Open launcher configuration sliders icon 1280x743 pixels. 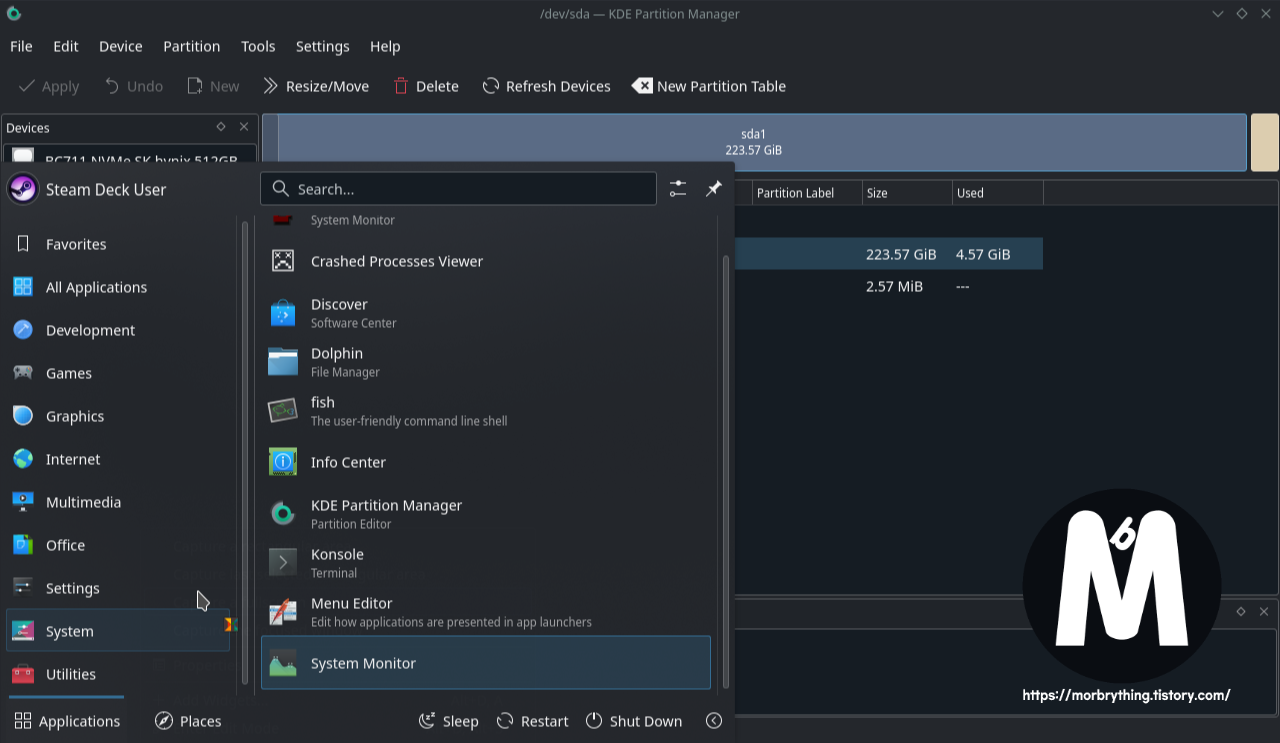pyautogui.click(x=678, y=189)
